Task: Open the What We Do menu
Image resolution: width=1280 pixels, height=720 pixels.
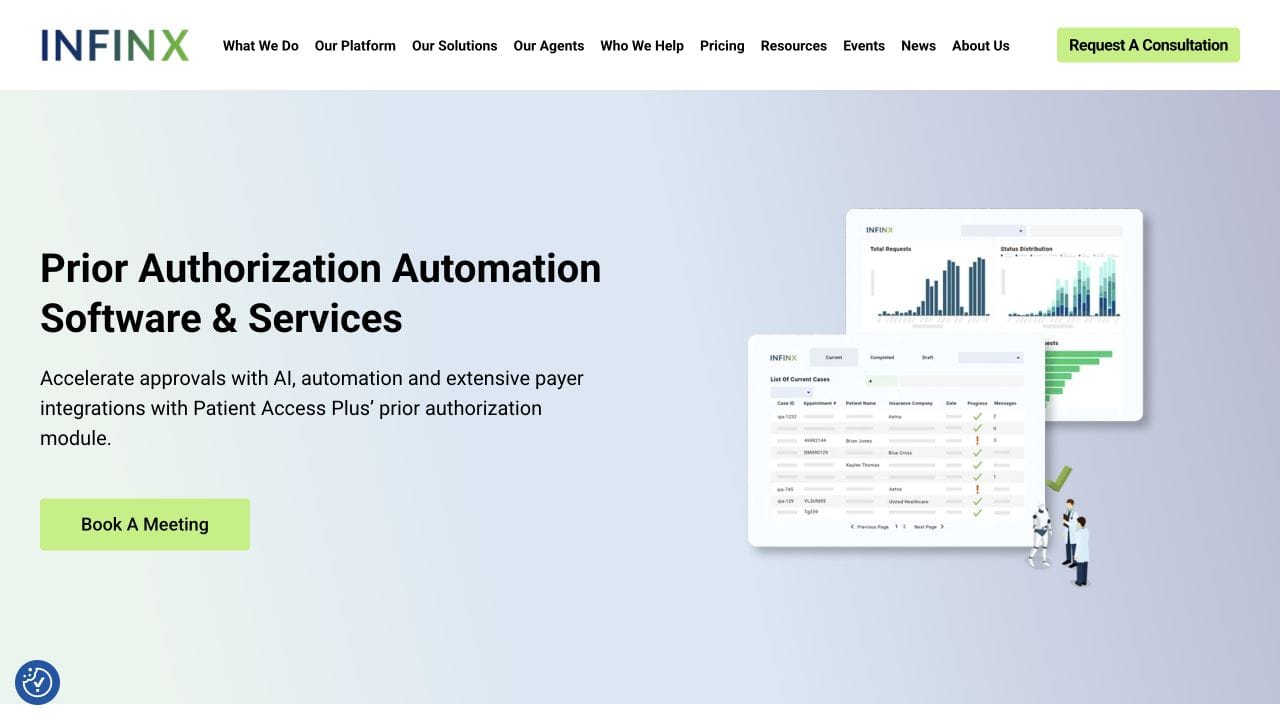Action: point(261,46)
